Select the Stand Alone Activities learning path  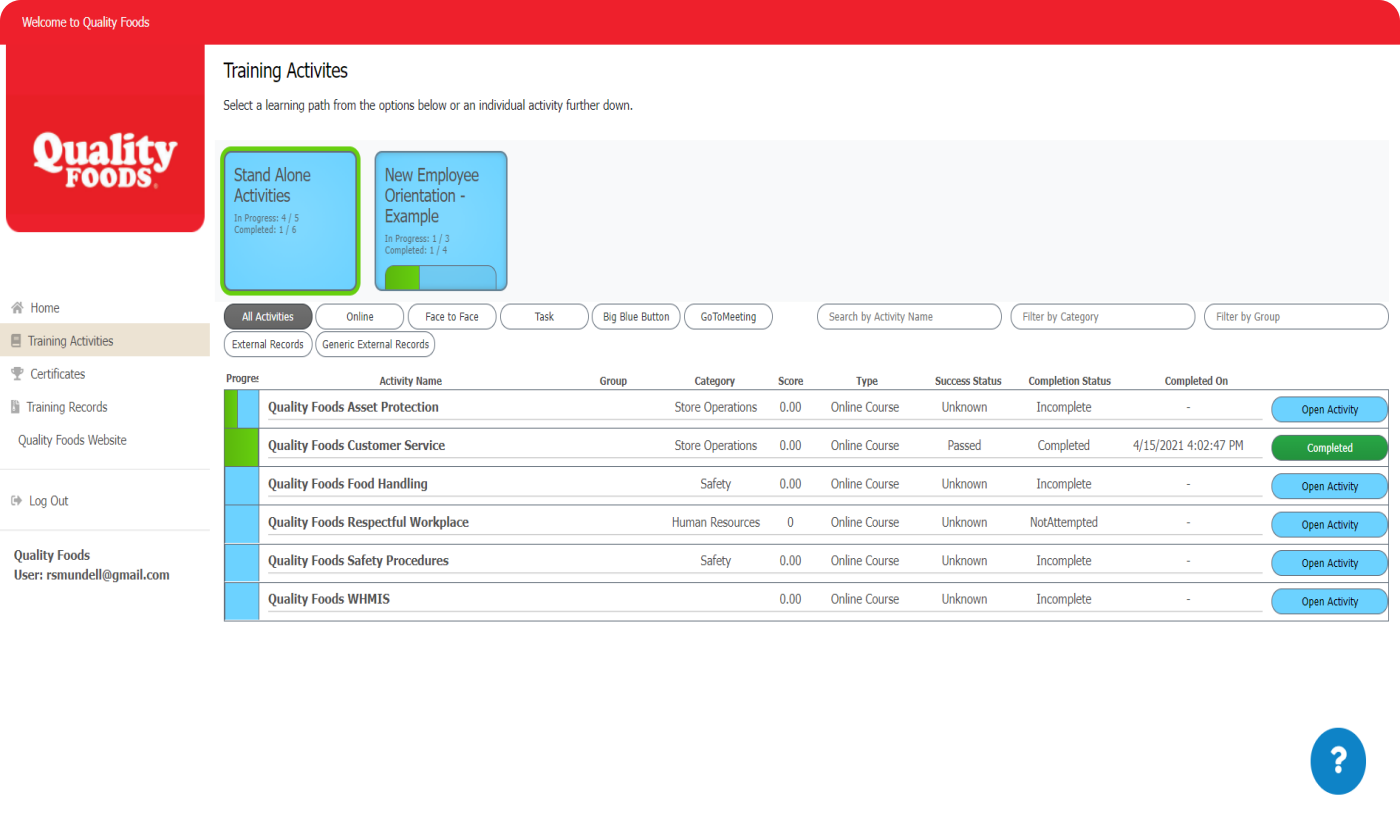coord(291,221)
